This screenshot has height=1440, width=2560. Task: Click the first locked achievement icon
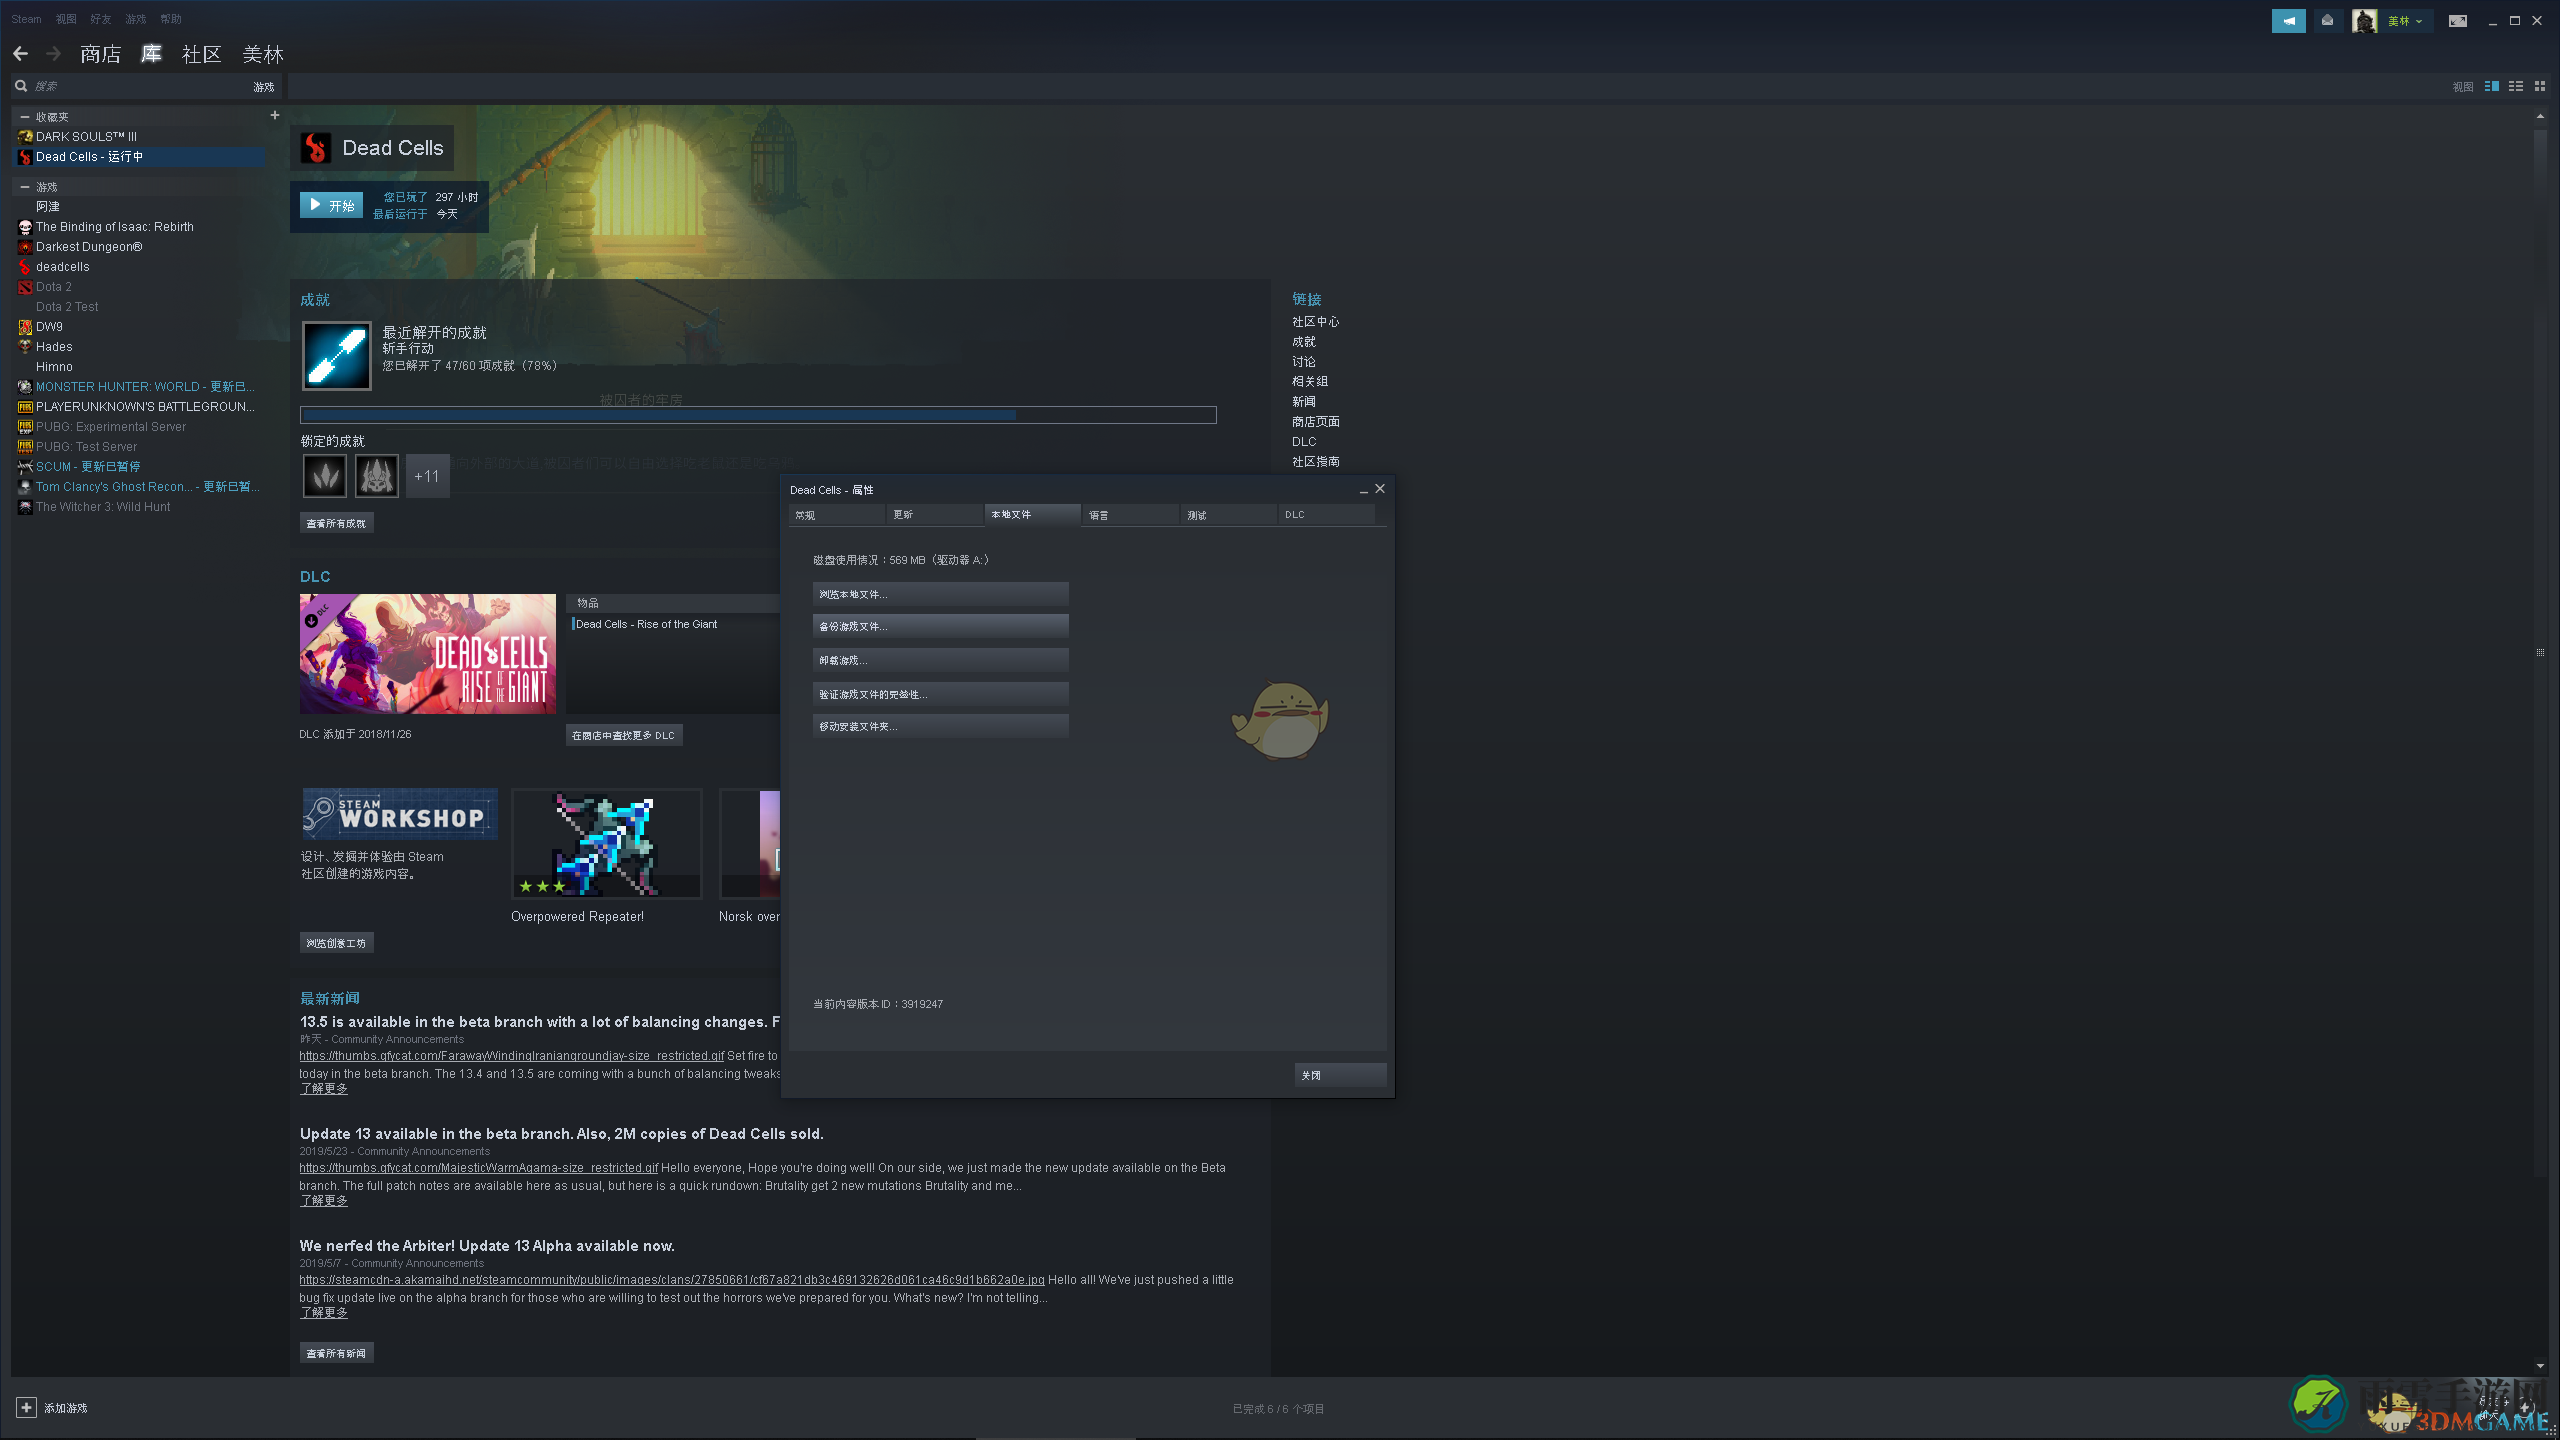click(x=325, y=476)
